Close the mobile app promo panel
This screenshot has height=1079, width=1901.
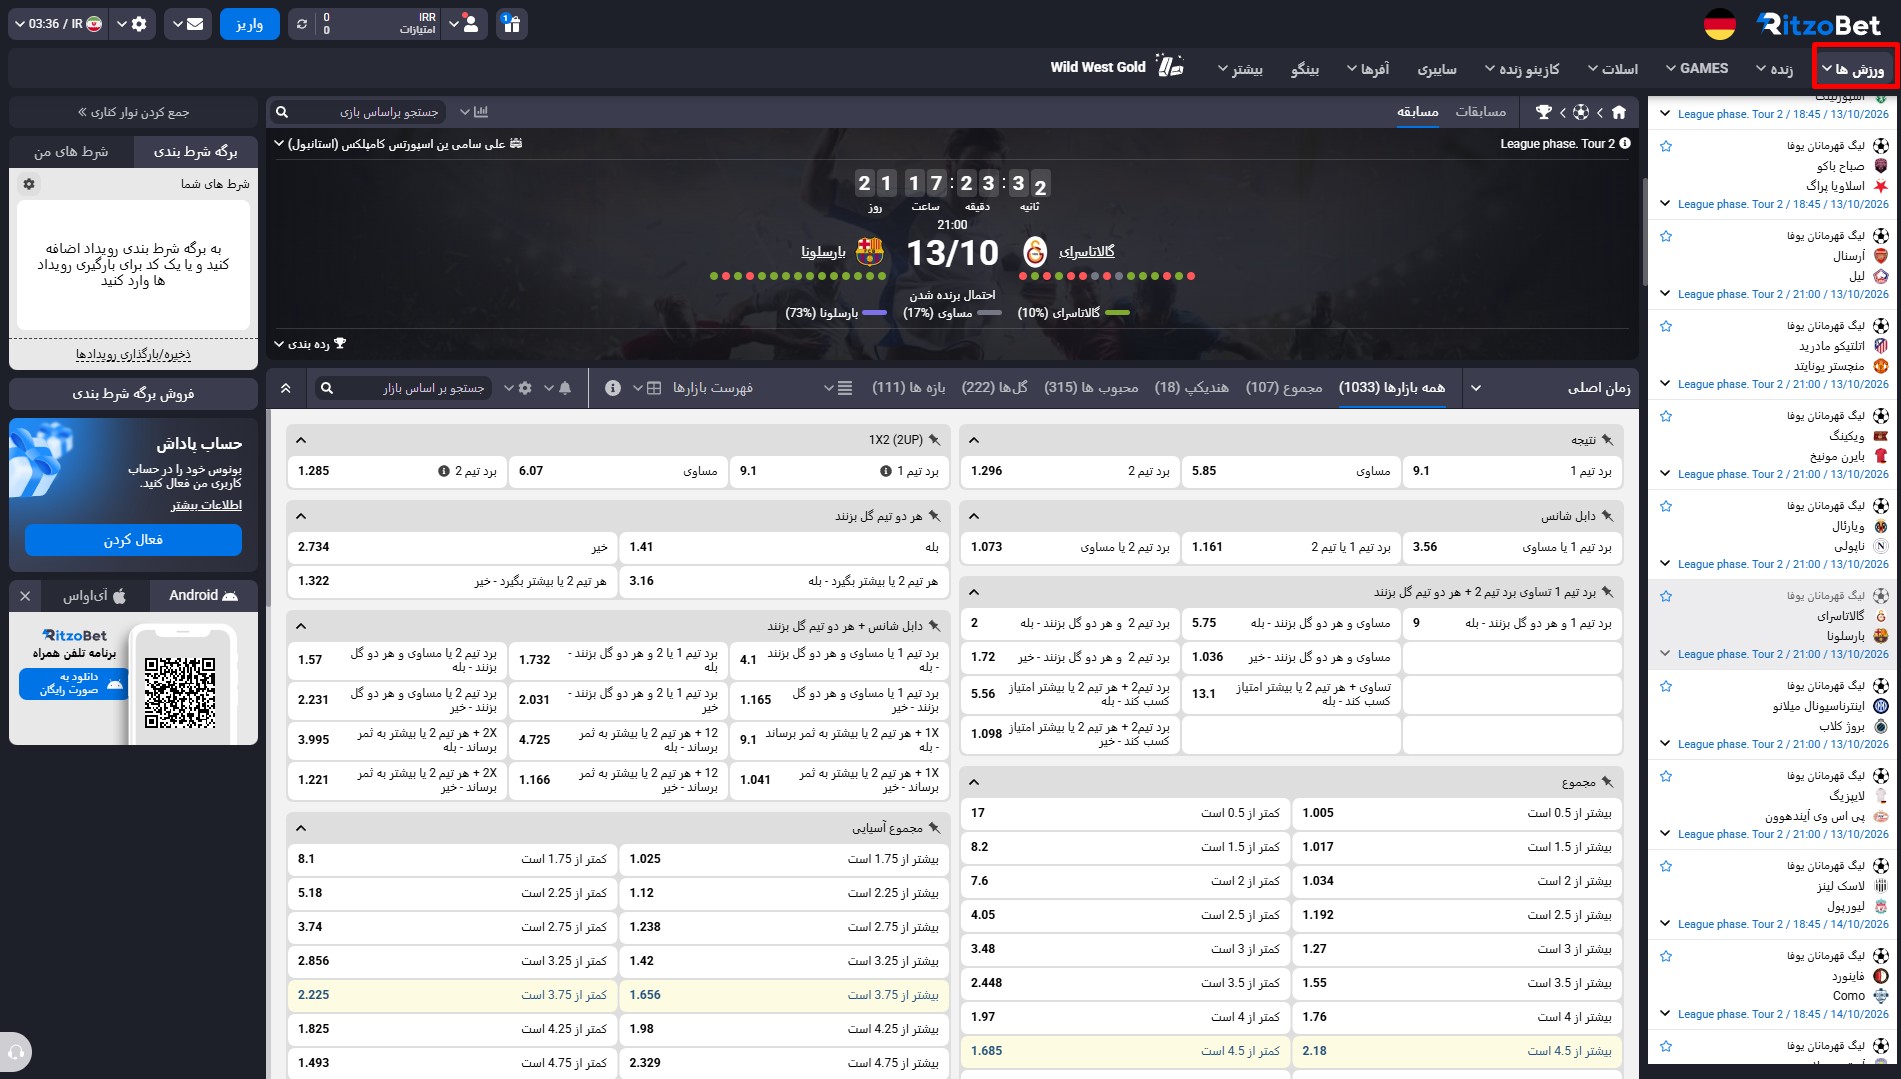click(x=26, y=596)
